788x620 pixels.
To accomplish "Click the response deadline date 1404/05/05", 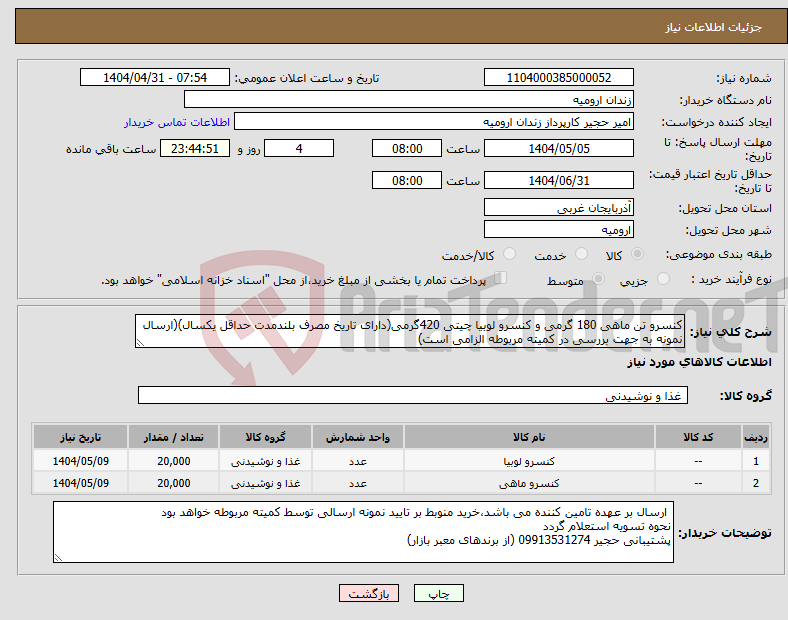I will click(558, 148).
